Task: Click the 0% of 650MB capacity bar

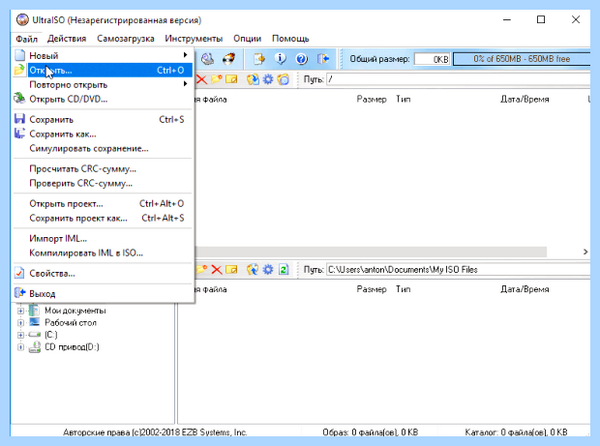Action: tap(521, 59)
